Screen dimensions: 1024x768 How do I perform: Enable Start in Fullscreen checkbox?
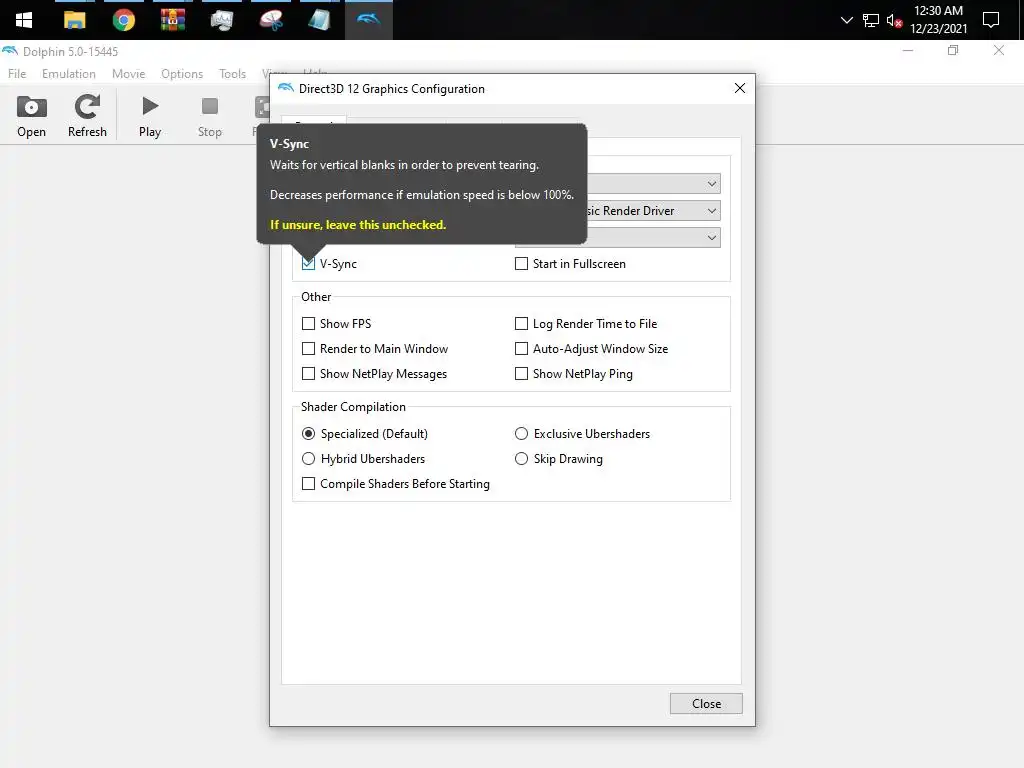521,264
